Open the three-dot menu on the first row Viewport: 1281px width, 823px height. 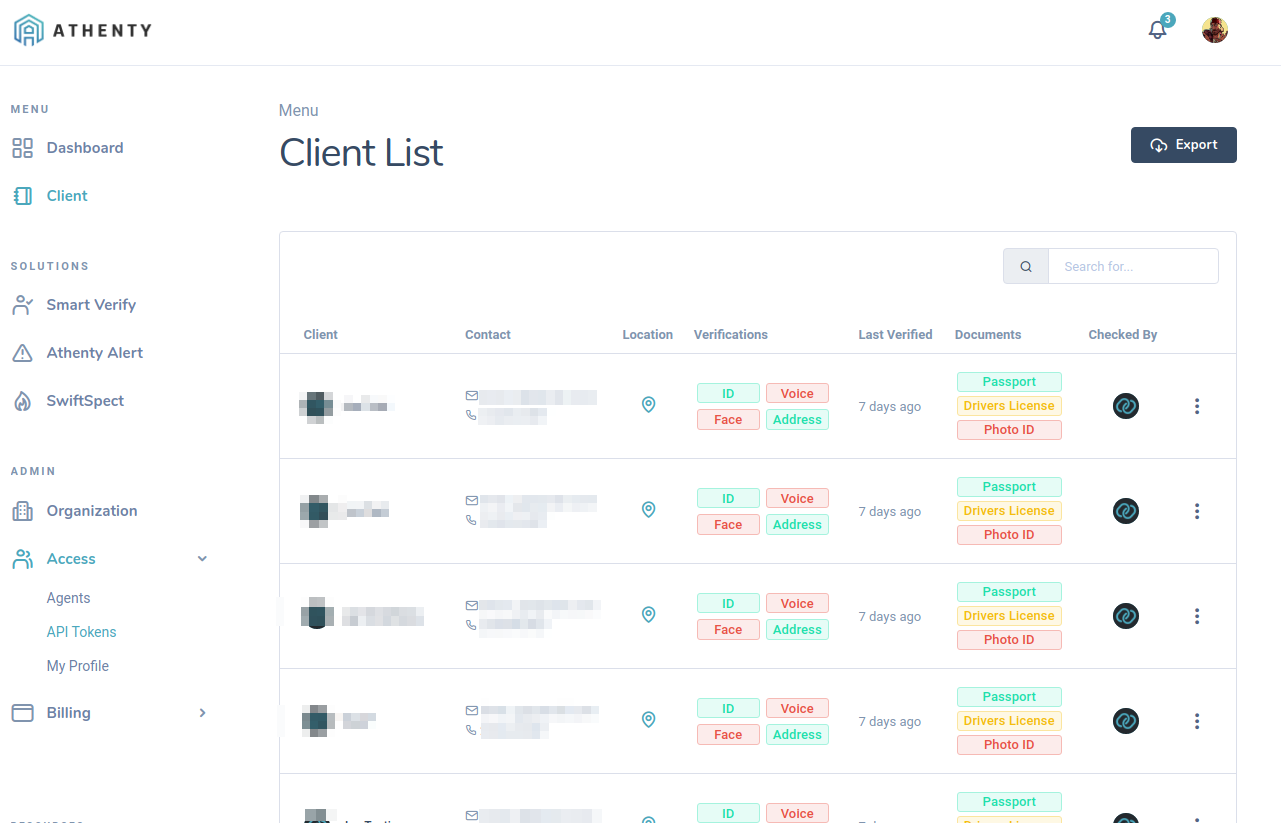point(1197,406)
